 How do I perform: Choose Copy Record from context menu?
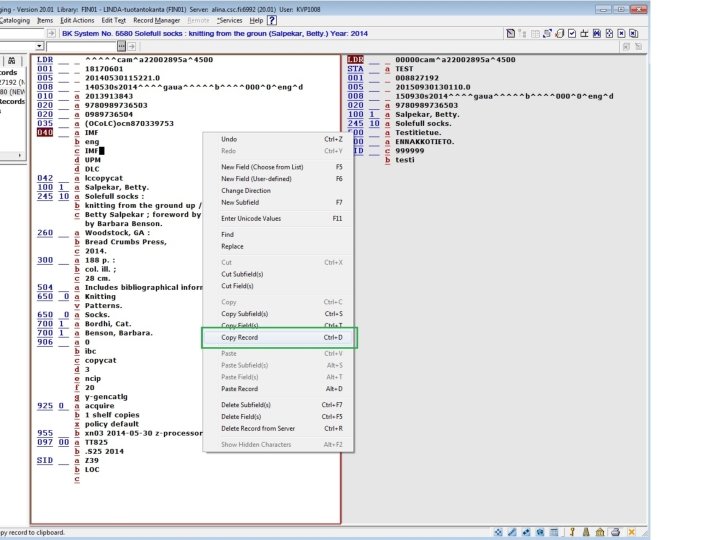pos(278,338)
